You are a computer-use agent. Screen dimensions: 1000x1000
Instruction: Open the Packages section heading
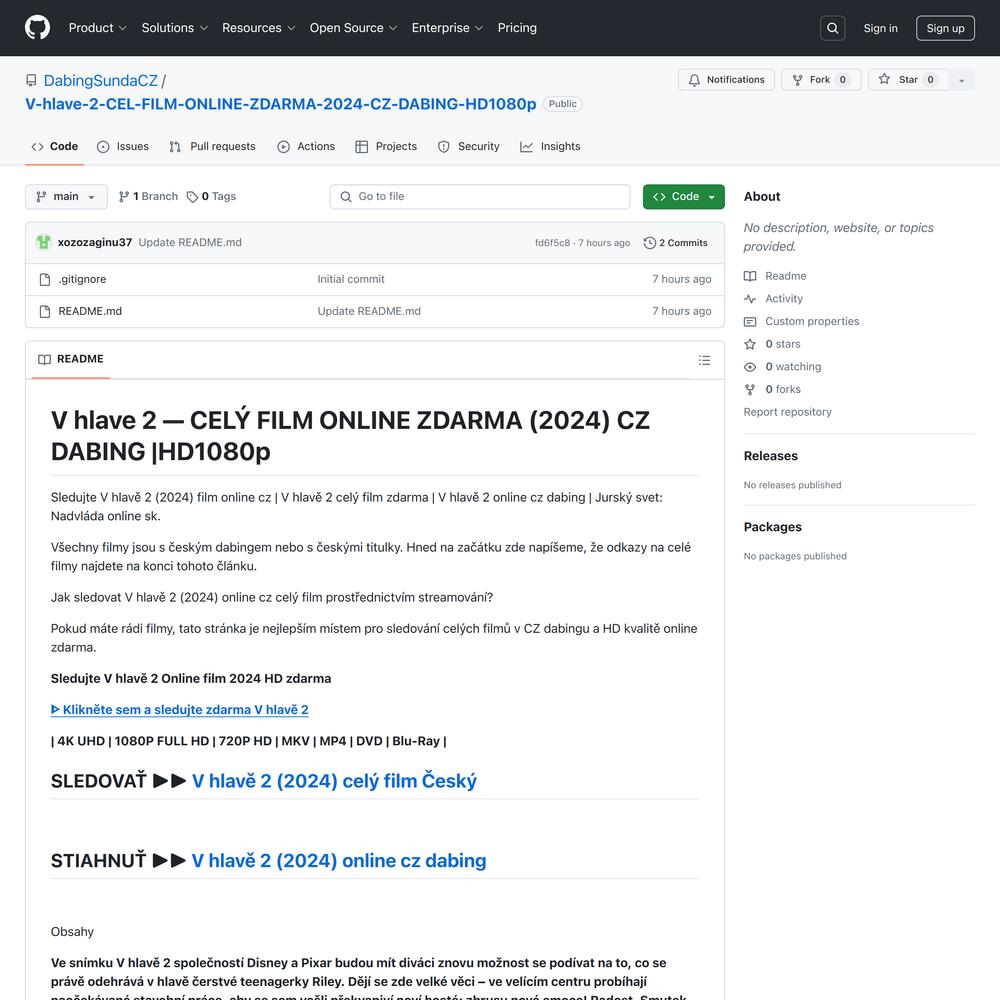point(772,527)
